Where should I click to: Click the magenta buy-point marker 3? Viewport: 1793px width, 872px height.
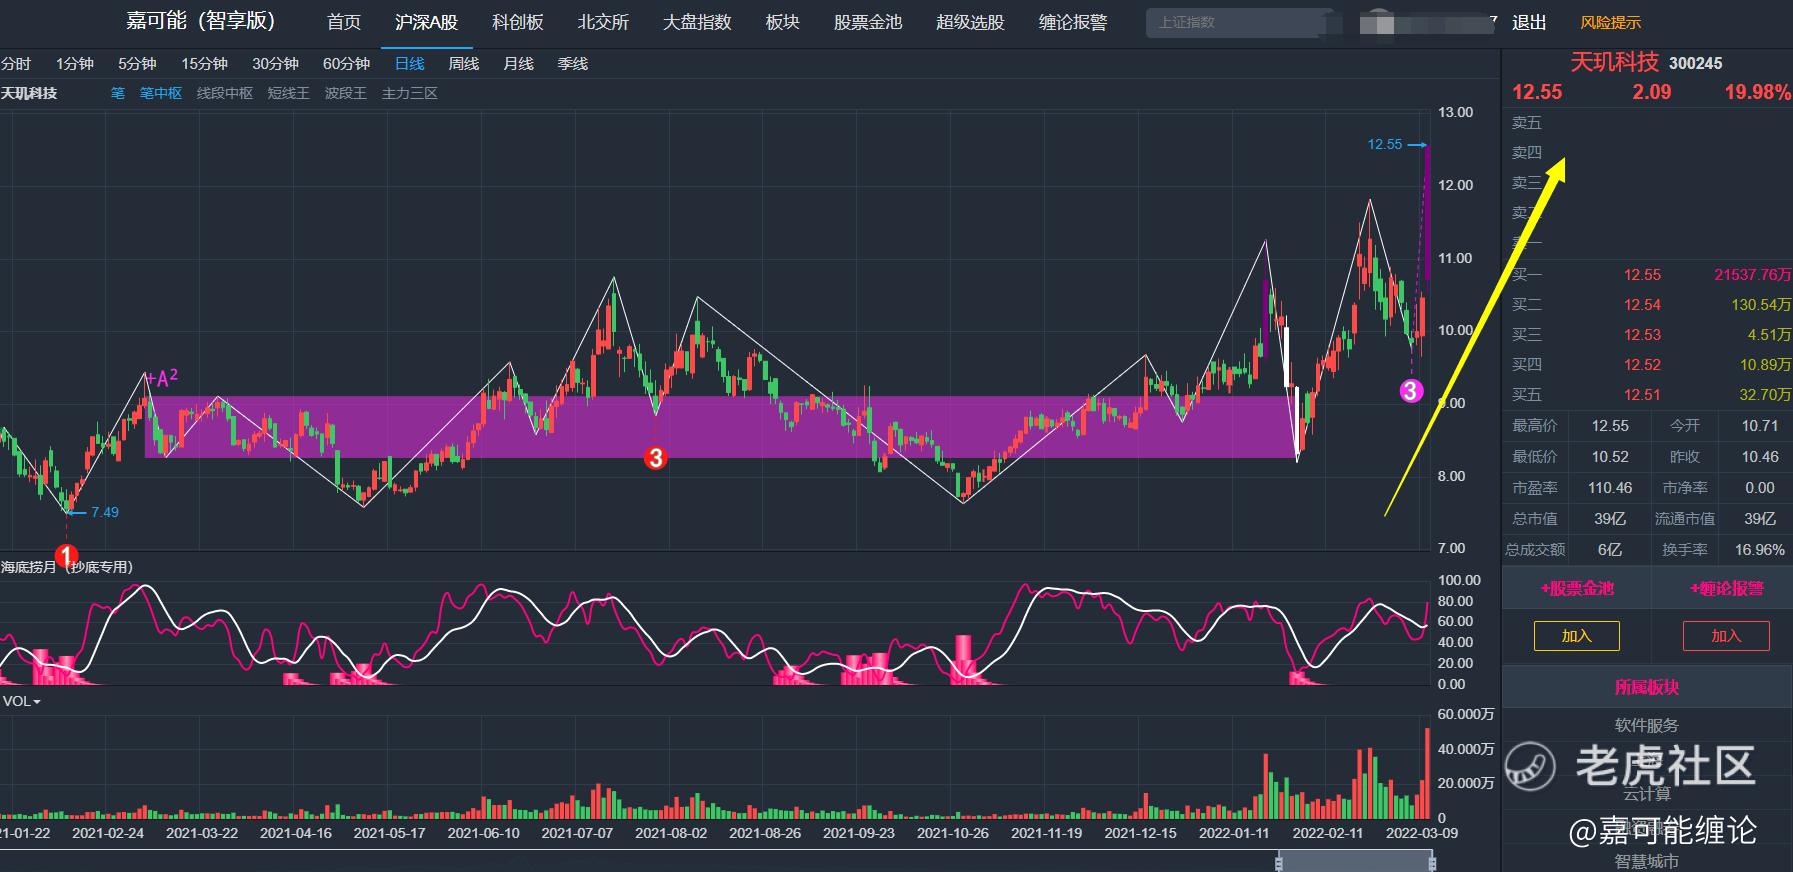[1410, 391]
